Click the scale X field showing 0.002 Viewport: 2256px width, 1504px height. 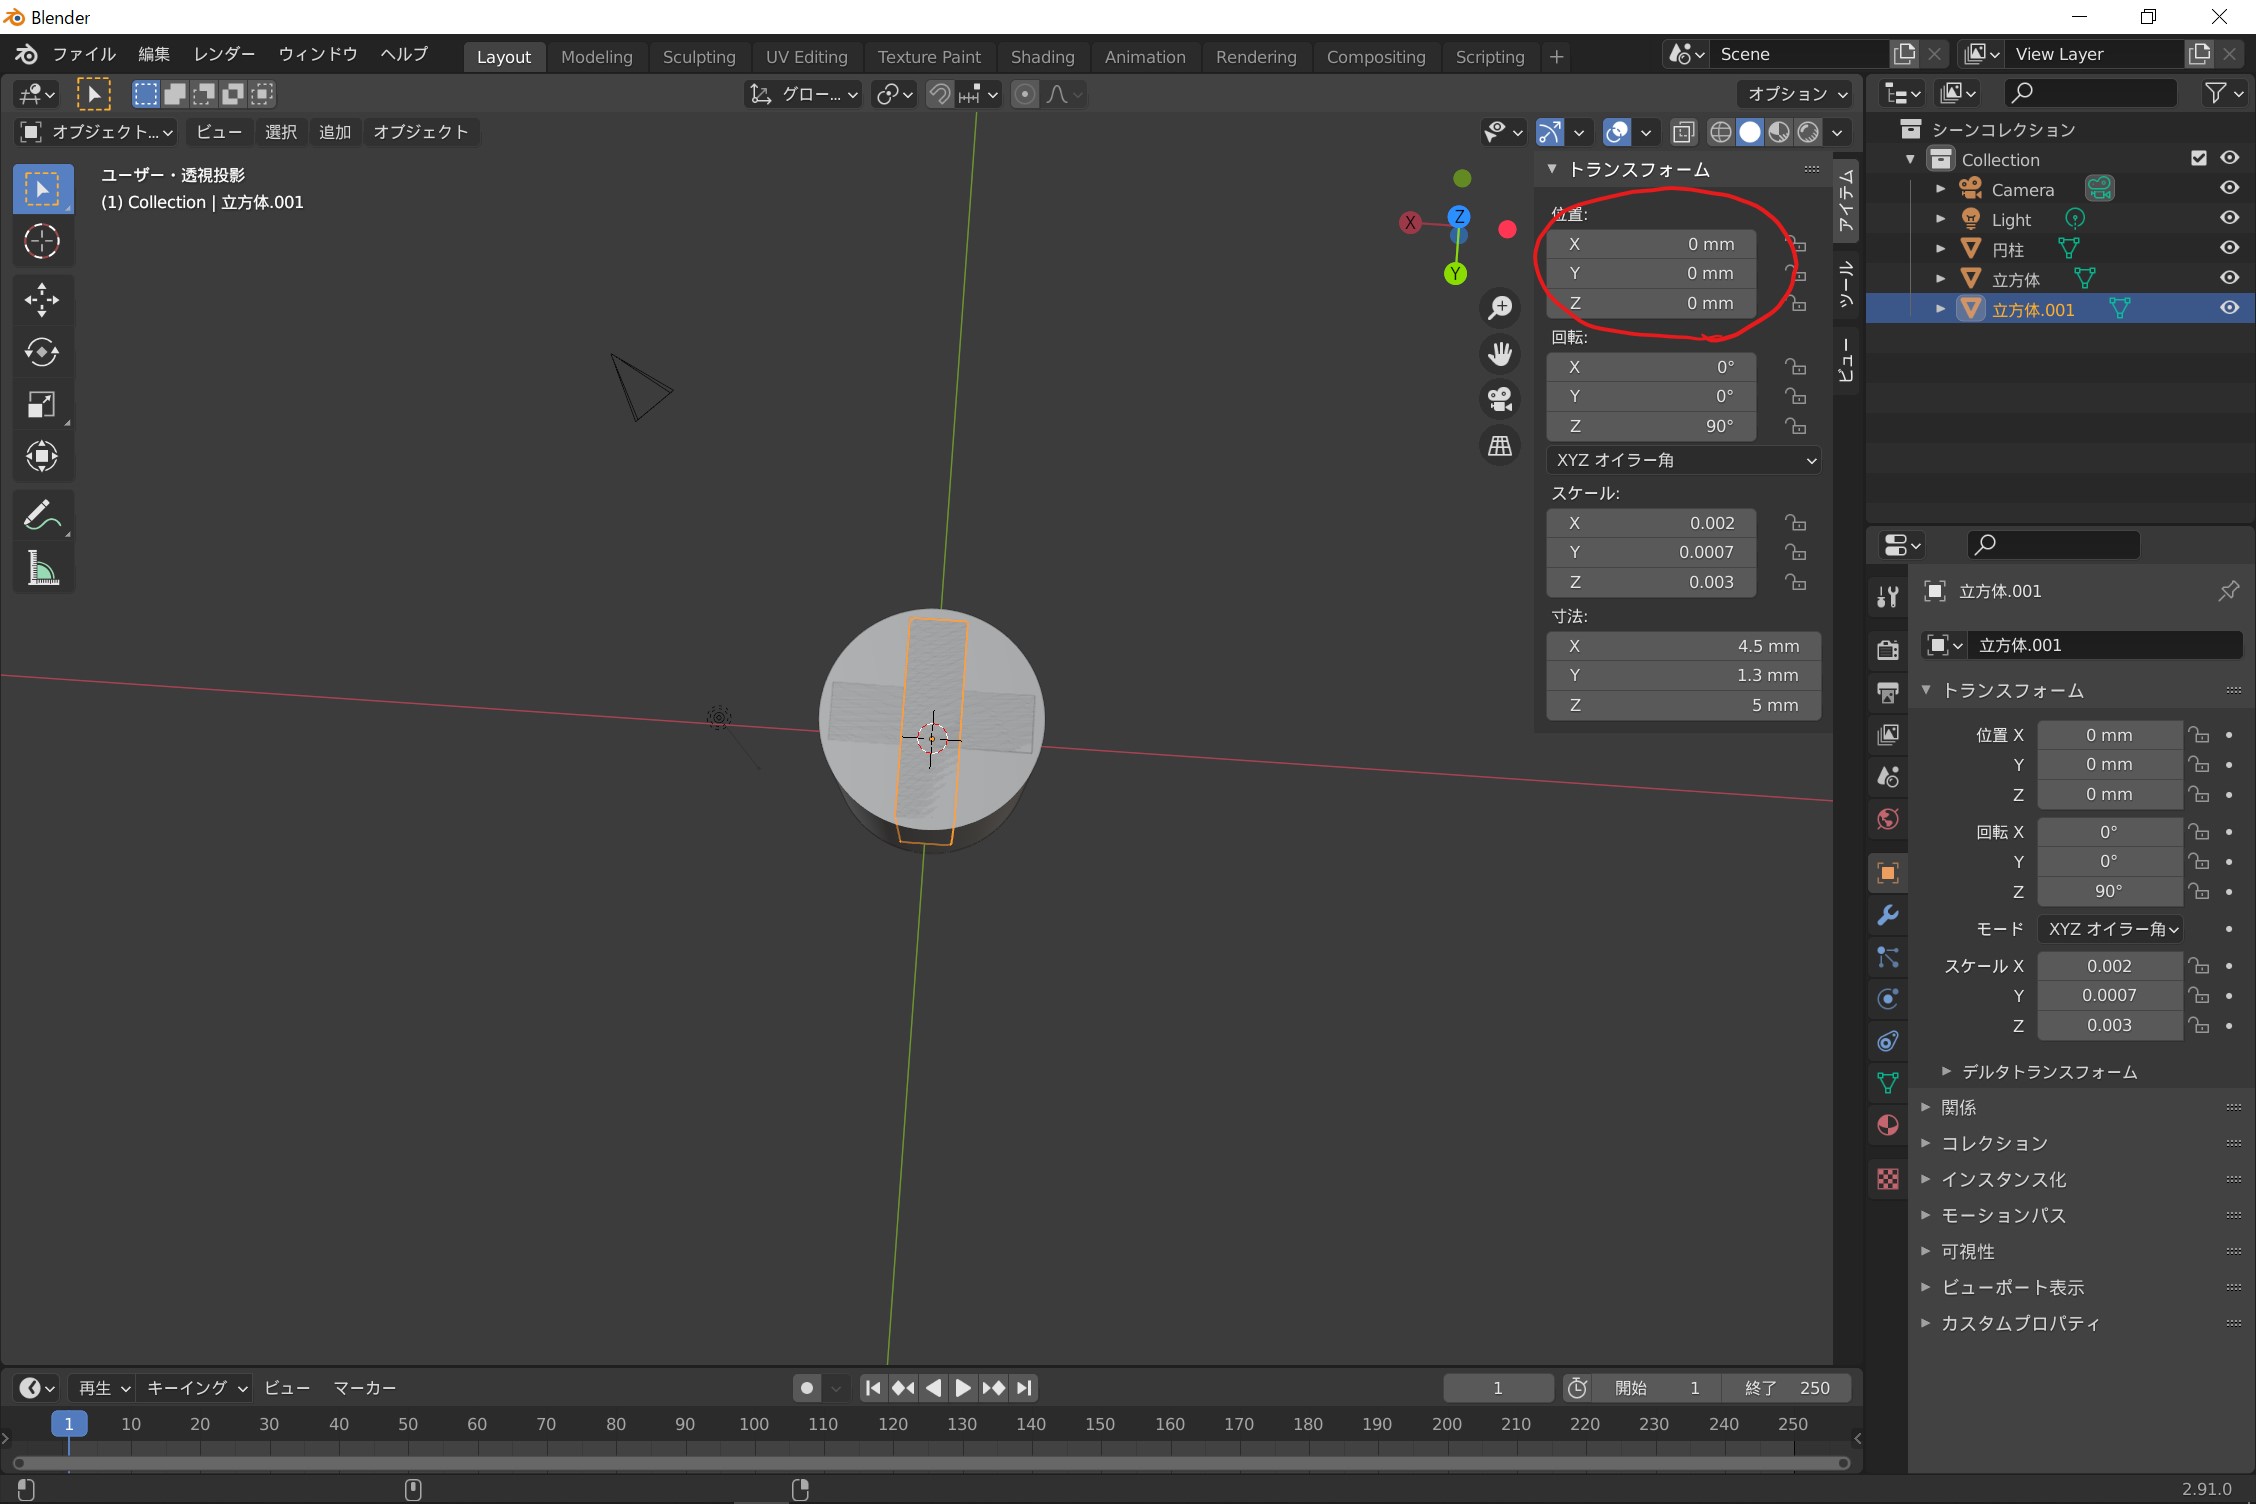point(1651,523)
